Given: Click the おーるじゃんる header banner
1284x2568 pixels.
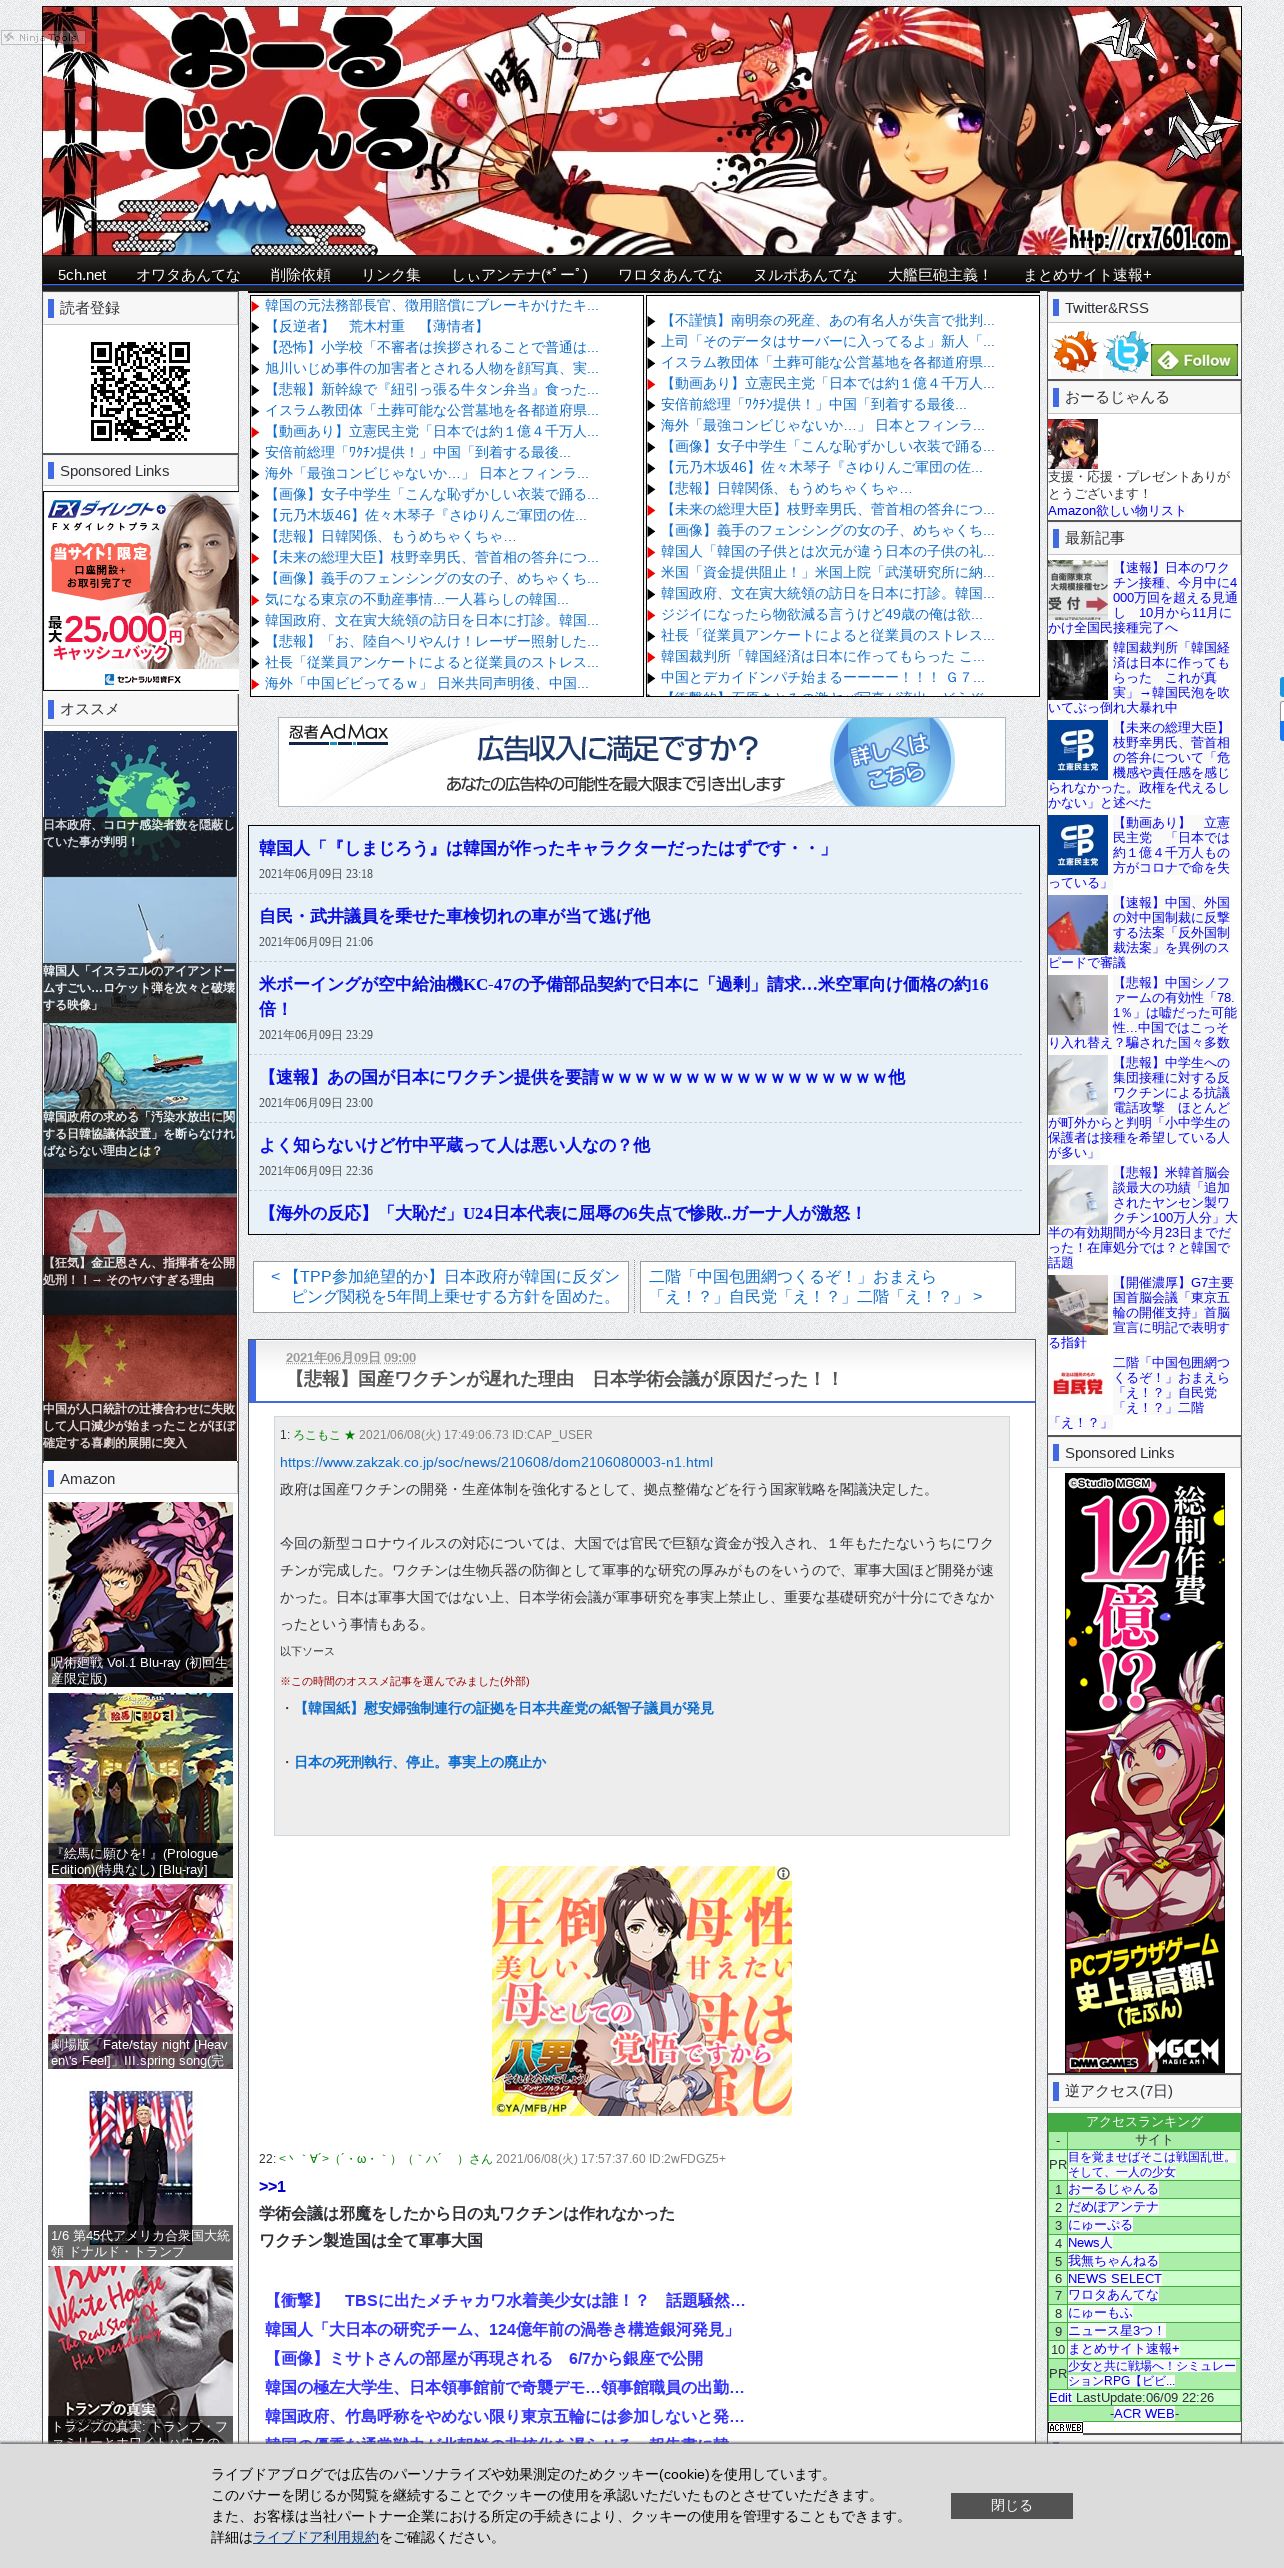Looking at the screenshot, I should [x=642, y=131].
